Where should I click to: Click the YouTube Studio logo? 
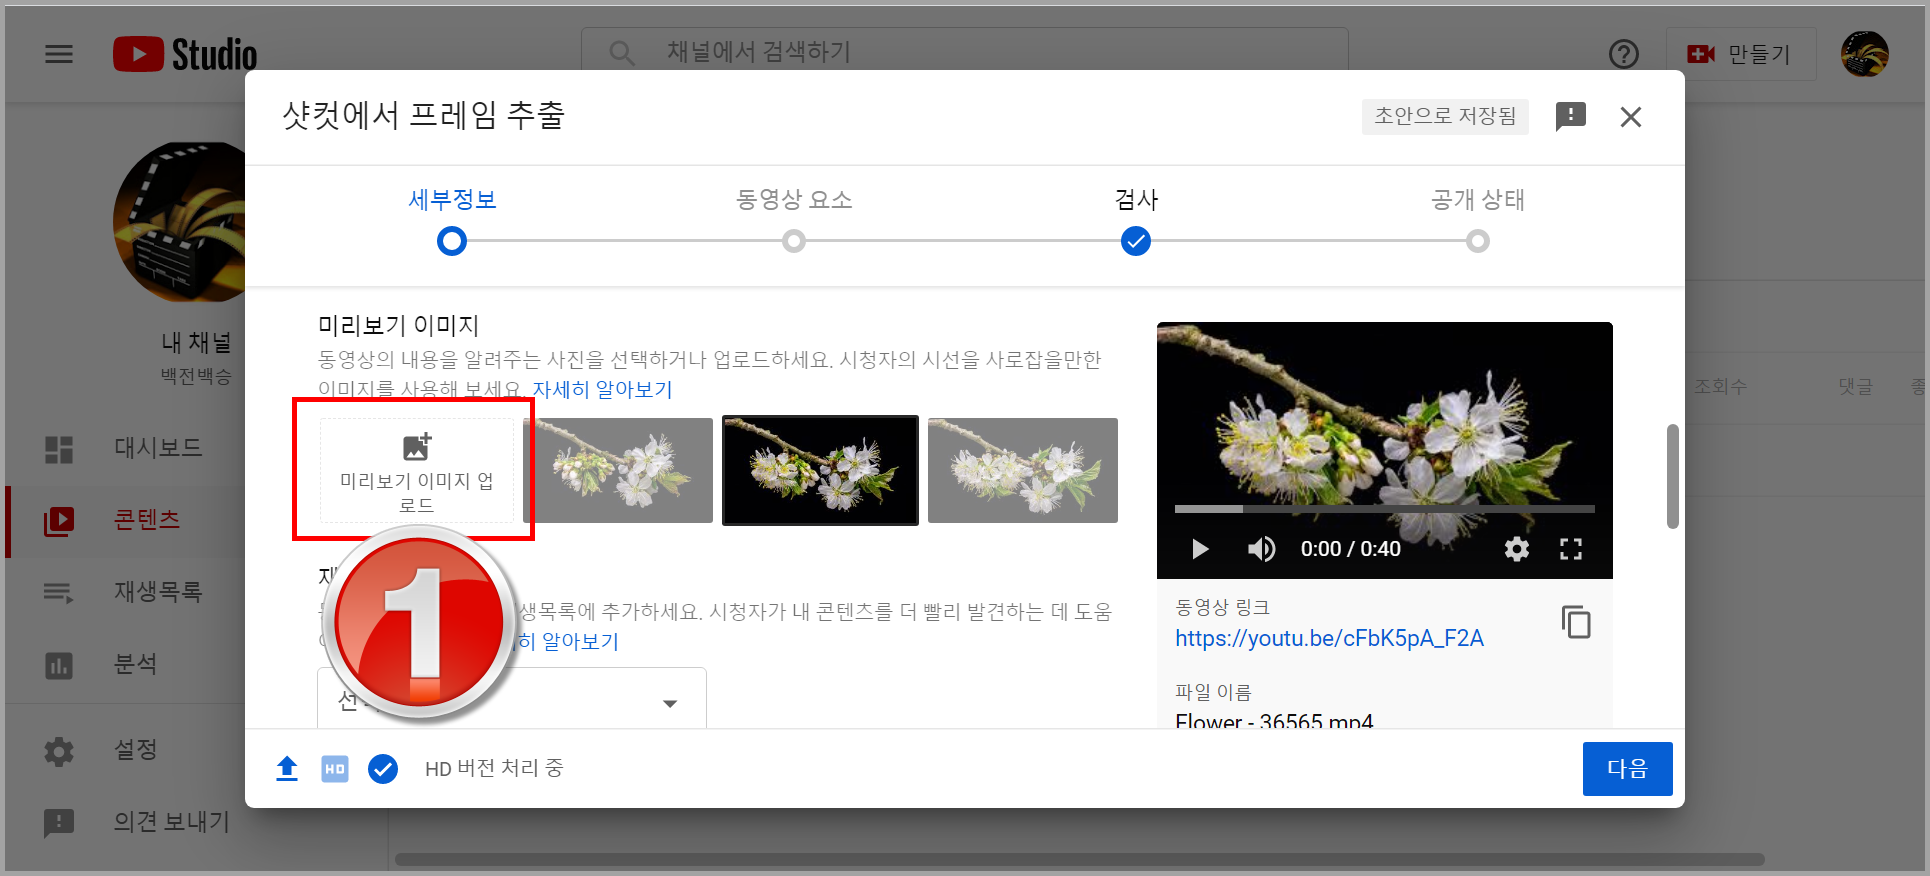[x=185, y=54]
